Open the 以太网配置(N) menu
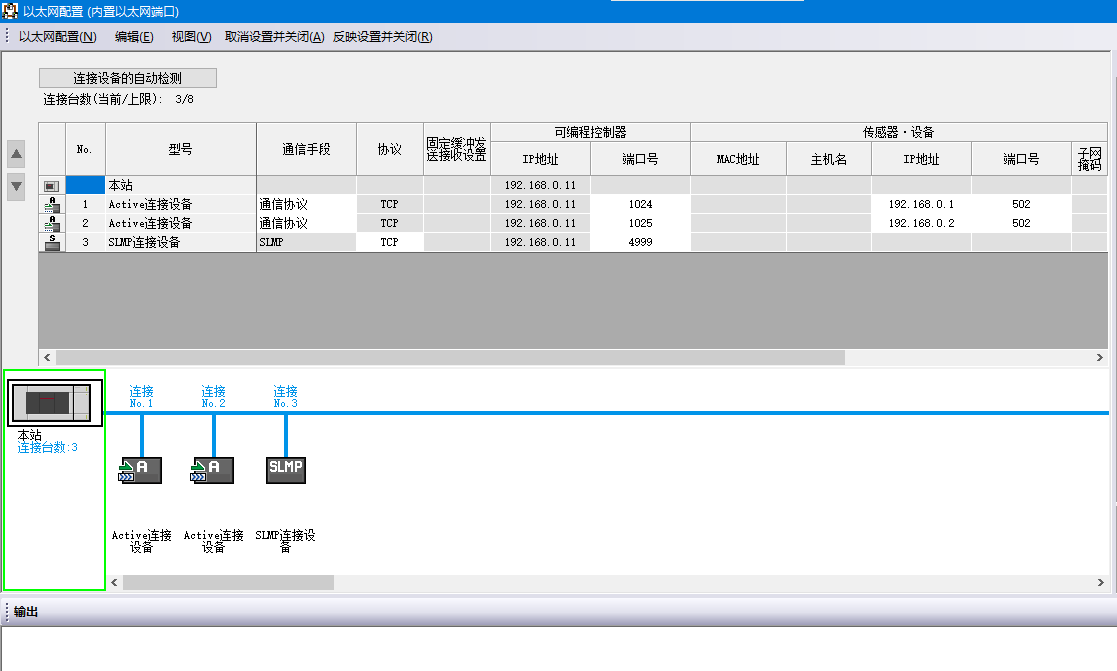This screenshot has width=1117, height=671. coord(58,37)
